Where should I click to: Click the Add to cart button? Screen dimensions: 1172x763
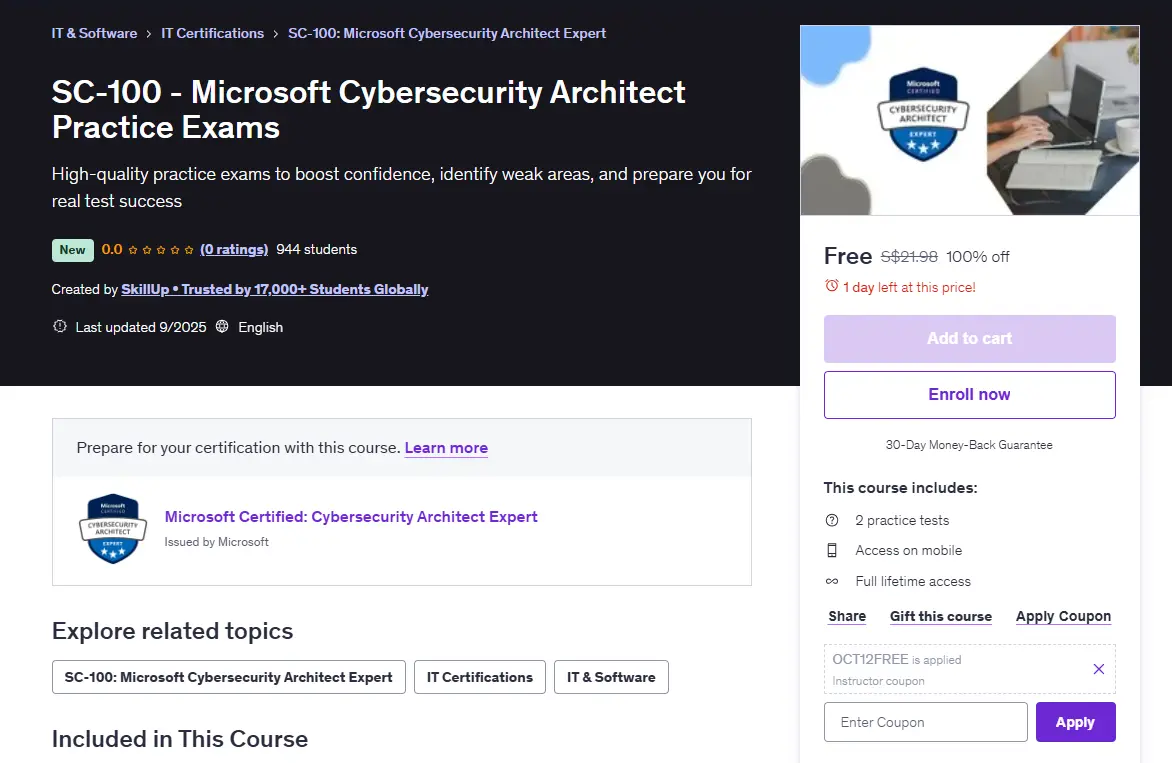coord(969,339)
